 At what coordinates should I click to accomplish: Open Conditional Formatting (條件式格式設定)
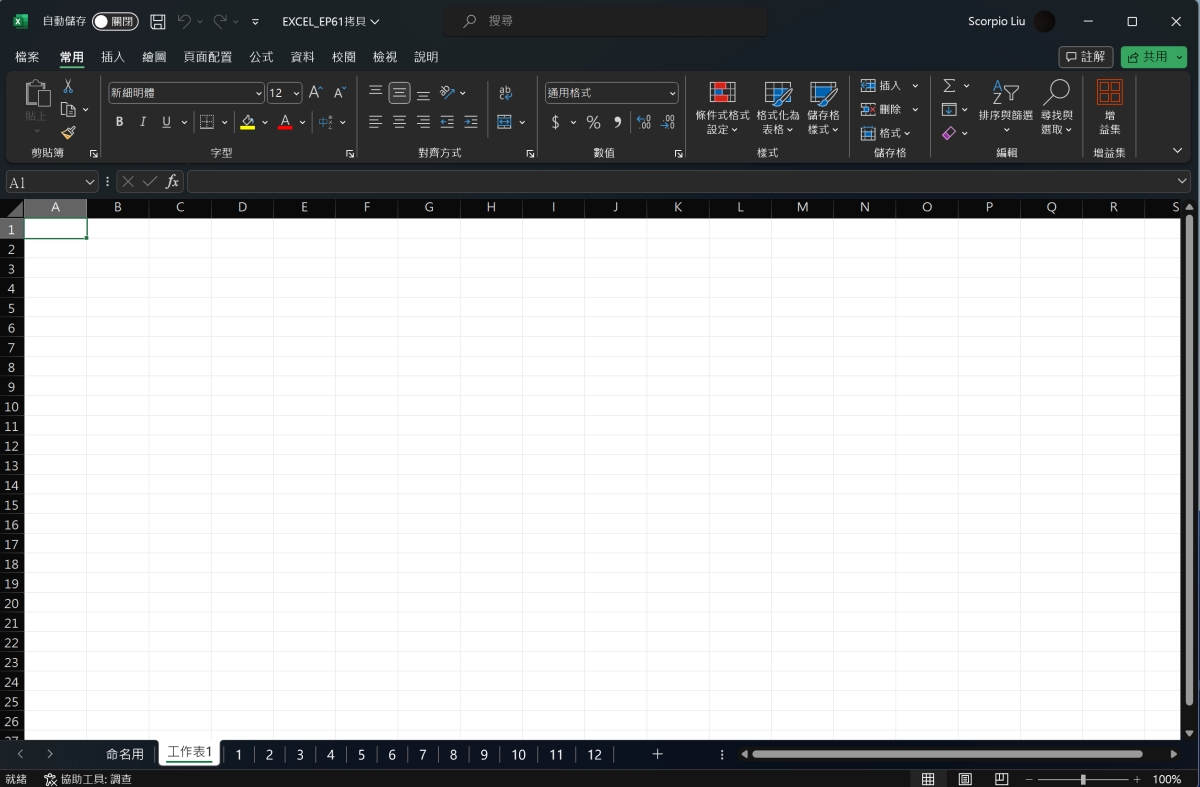(x=722, y=108)
